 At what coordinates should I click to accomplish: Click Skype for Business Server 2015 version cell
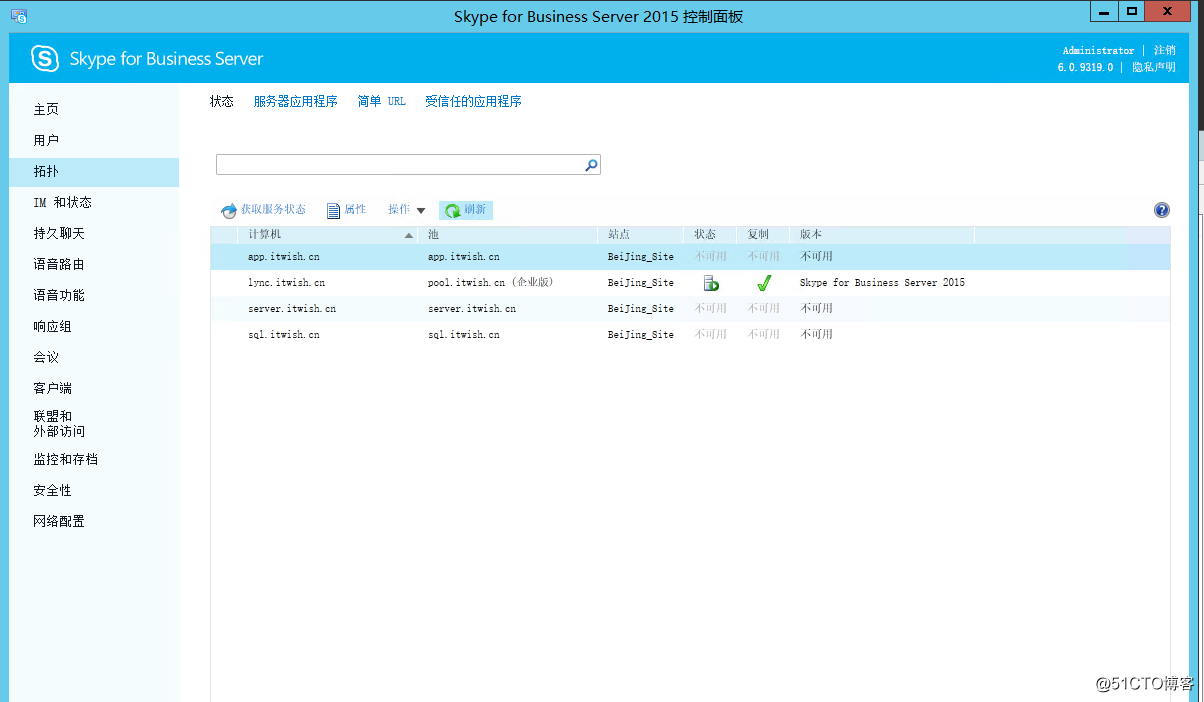pos(882,283)
